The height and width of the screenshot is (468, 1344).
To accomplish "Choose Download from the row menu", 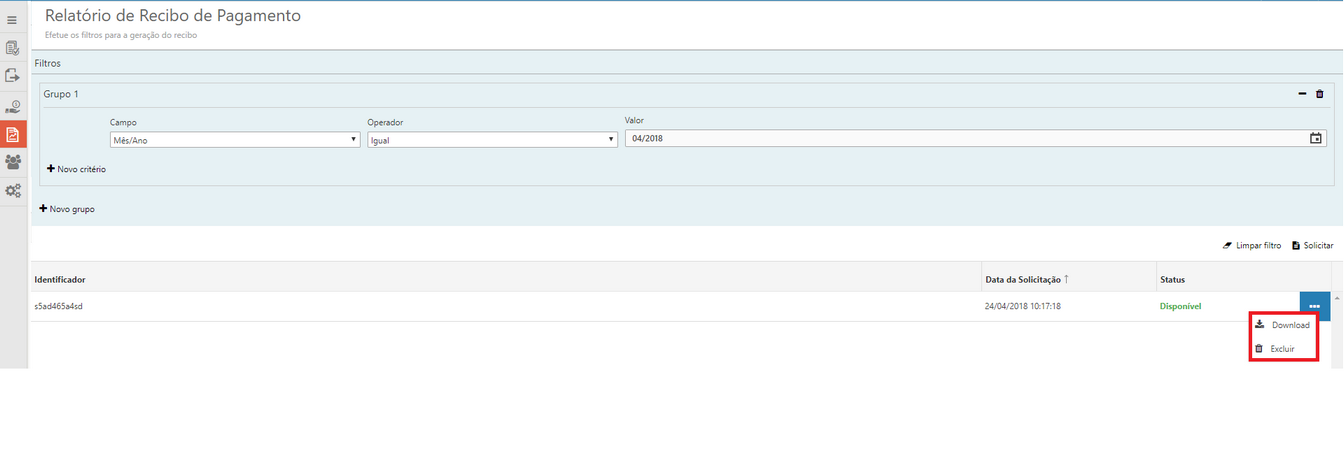I will pyautogui.click(x=1283, y=325).
